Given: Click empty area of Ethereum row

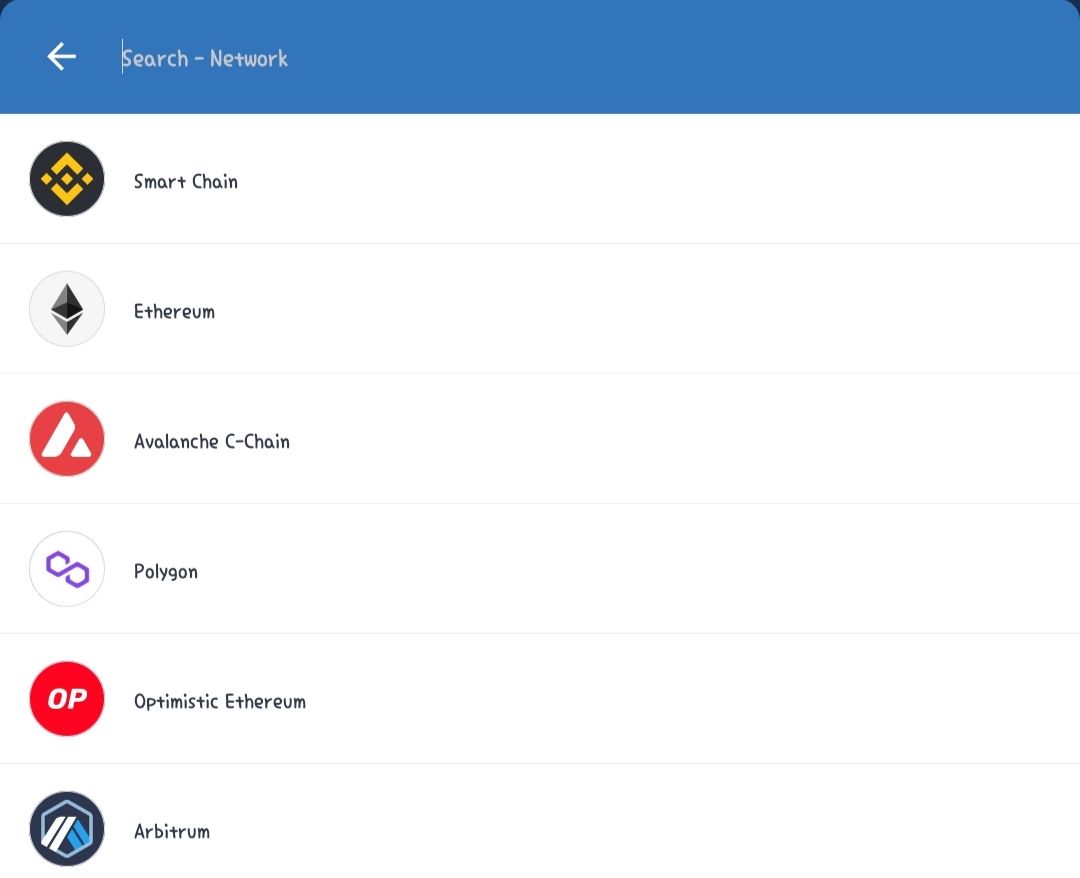Looking at the screenshot, I should (654, 309).
